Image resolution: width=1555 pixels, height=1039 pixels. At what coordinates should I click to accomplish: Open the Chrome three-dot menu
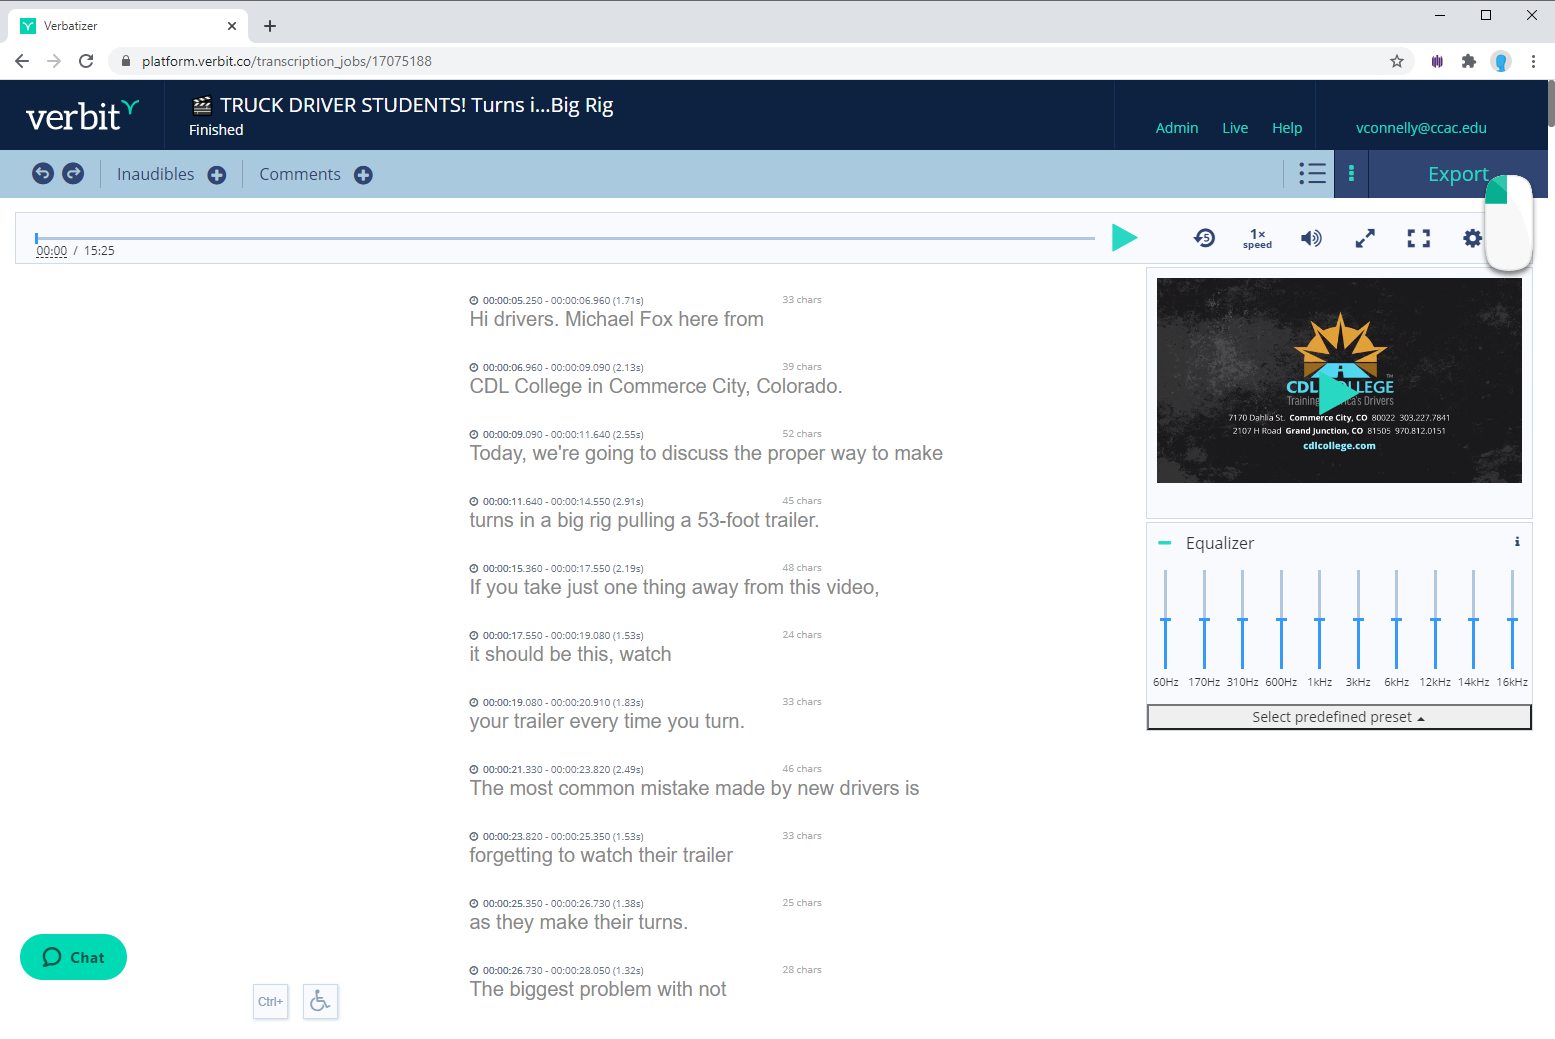[x=1533, y=61]
